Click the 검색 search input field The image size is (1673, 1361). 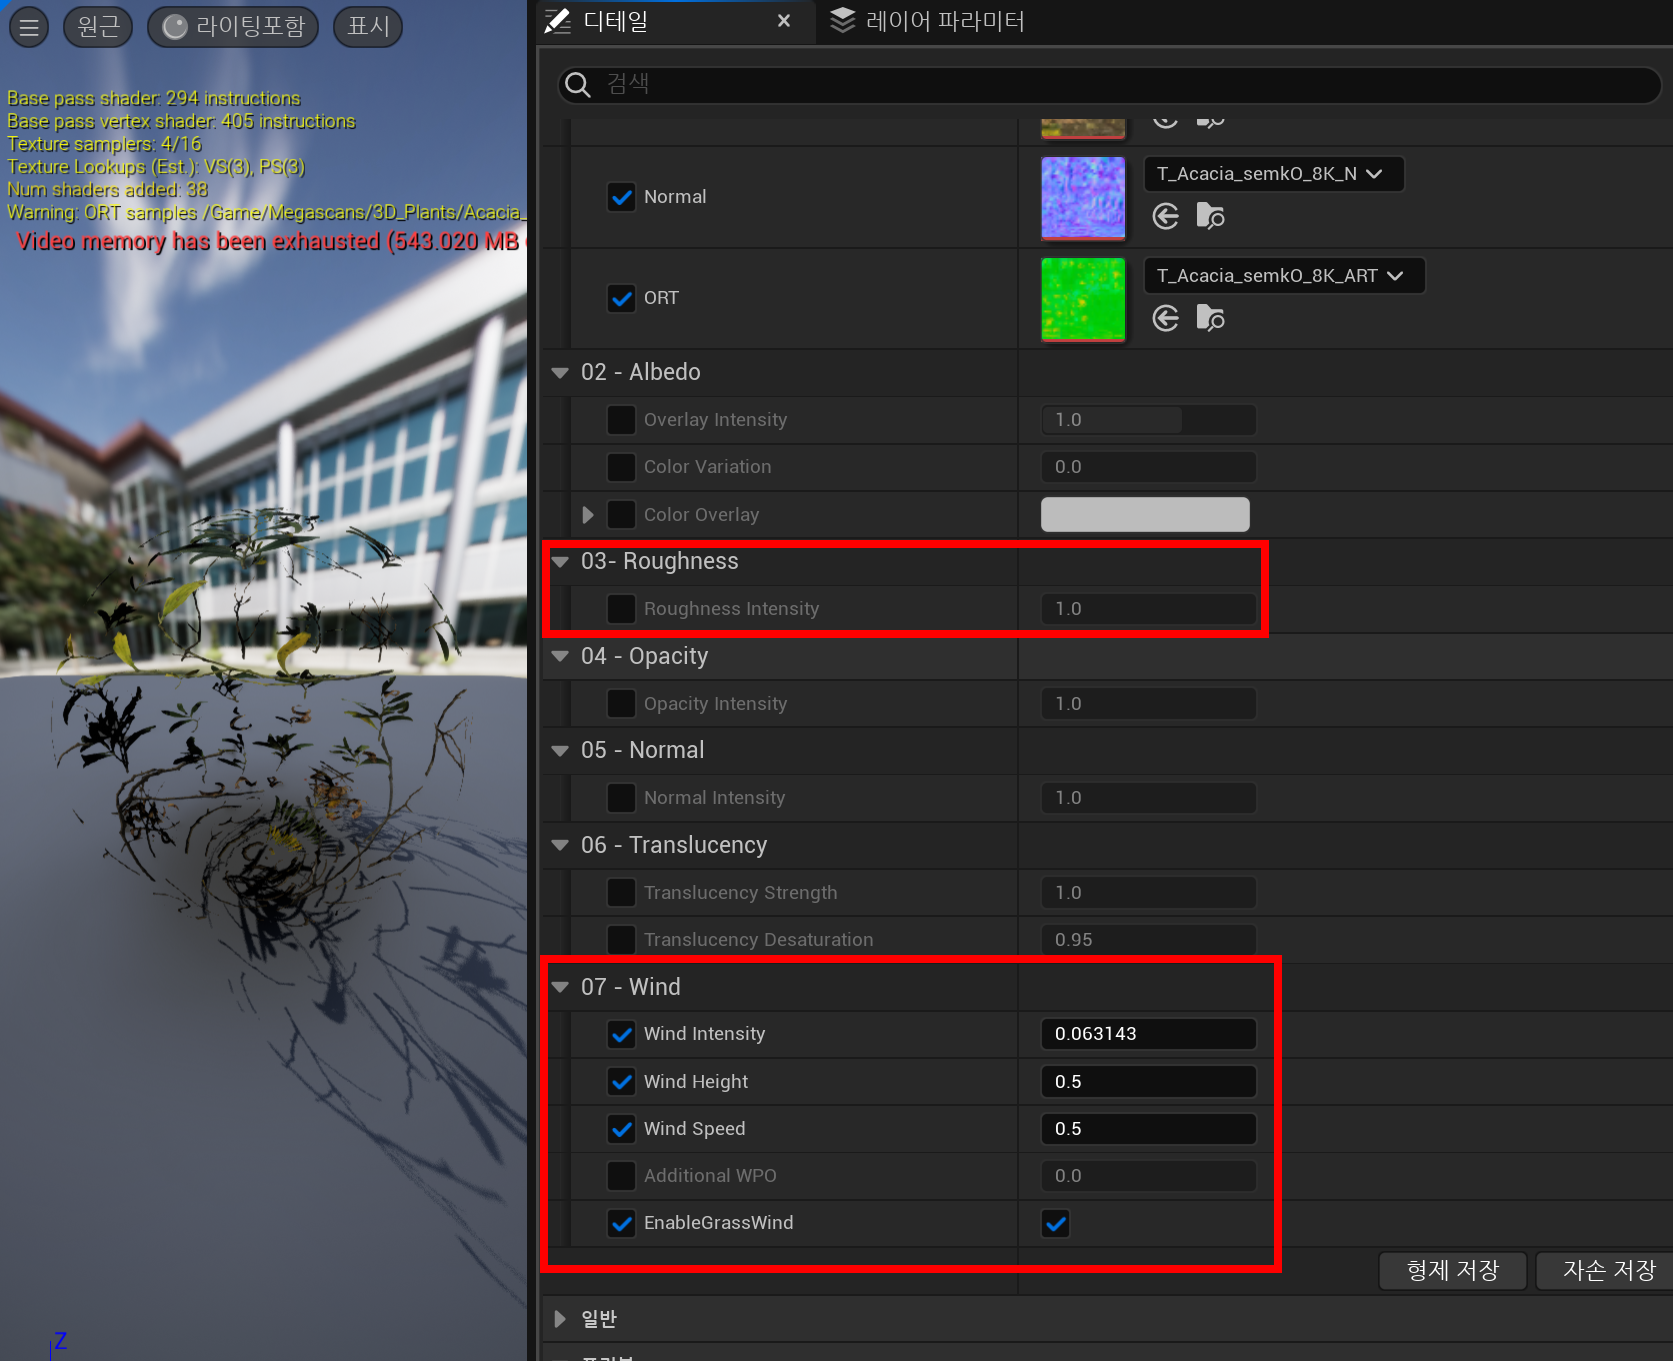click(1110, 84)
